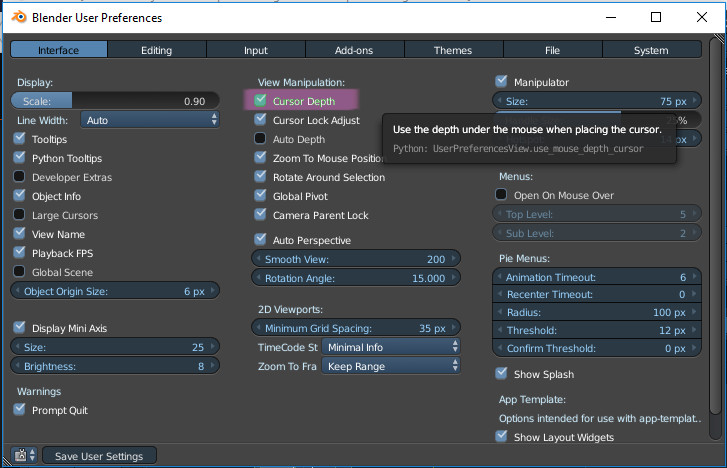Increase Smooth View with right arrow

click(453, 259)
